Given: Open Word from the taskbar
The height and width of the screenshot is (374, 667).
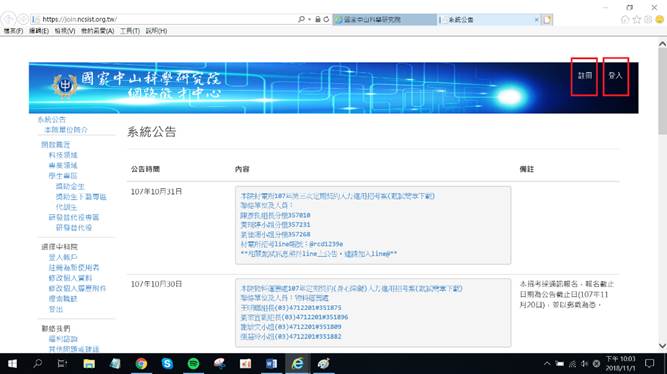Looking at the screenshot, I should (x=271, y=364).
